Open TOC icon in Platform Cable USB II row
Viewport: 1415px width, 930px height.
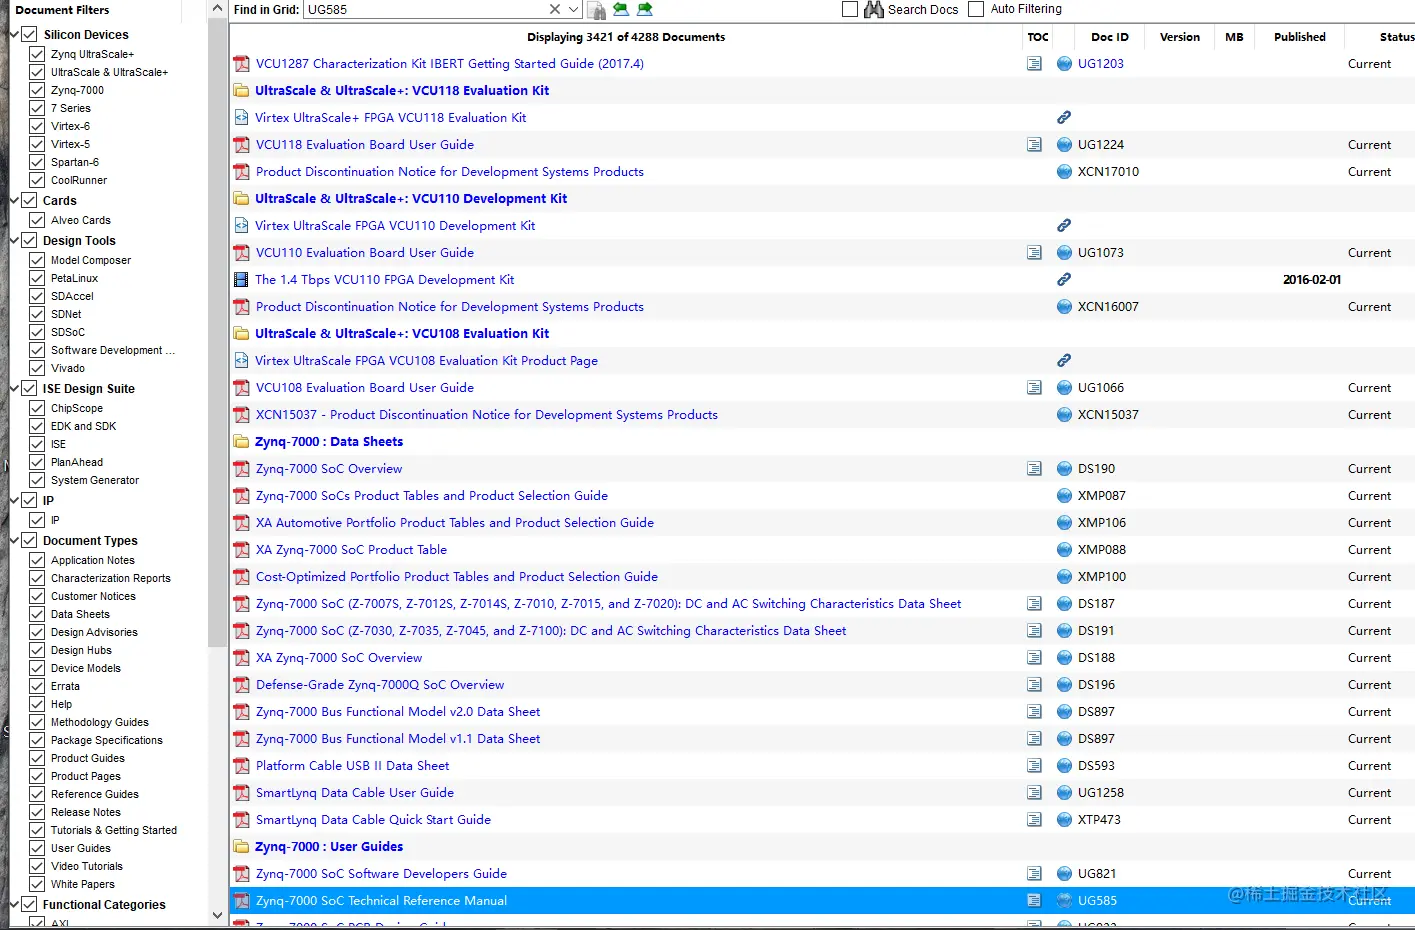(x=1034, y=766)
